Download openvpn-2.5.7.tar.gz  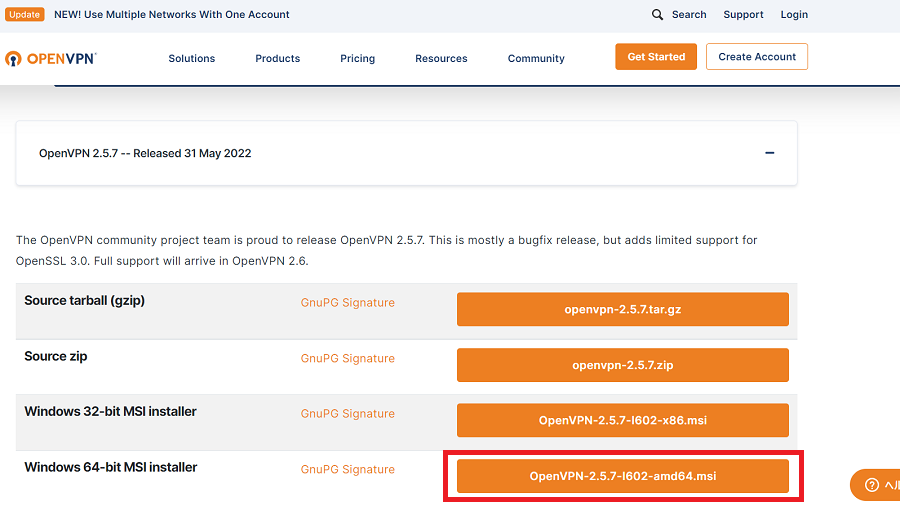[622, 310]
